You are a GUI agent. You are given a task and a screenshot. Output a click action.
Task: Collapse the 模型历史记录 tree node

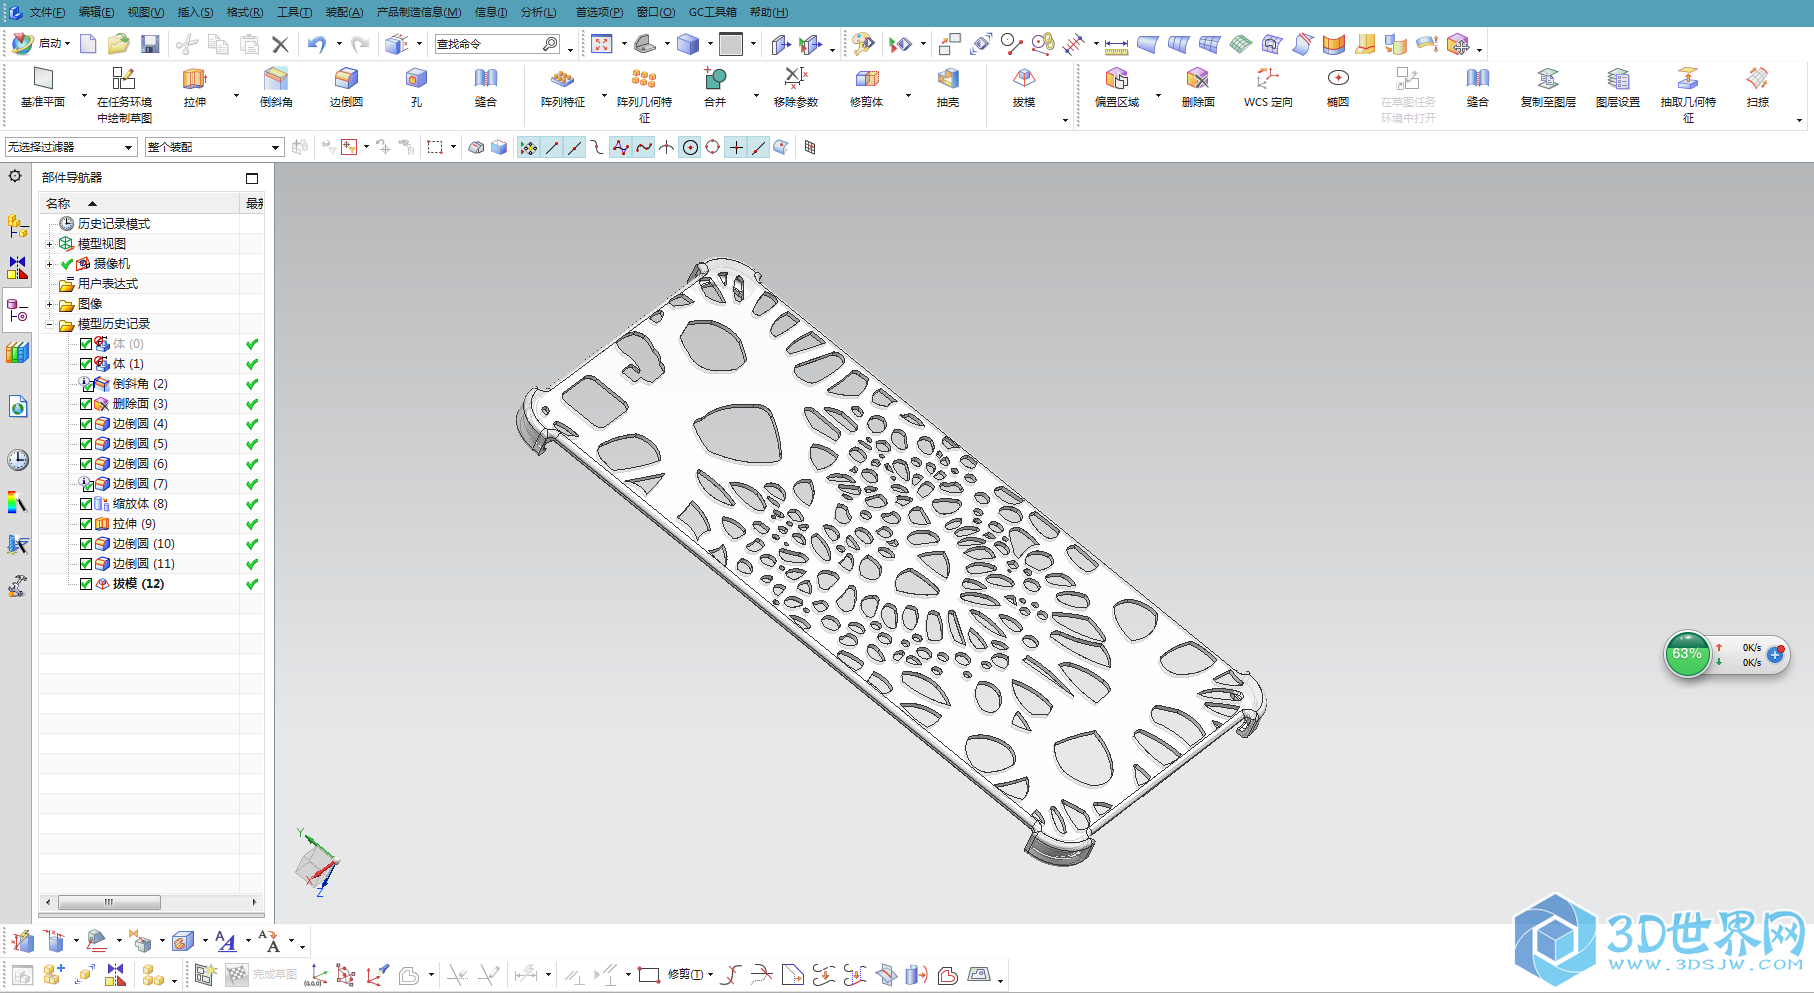click(50, 324)
